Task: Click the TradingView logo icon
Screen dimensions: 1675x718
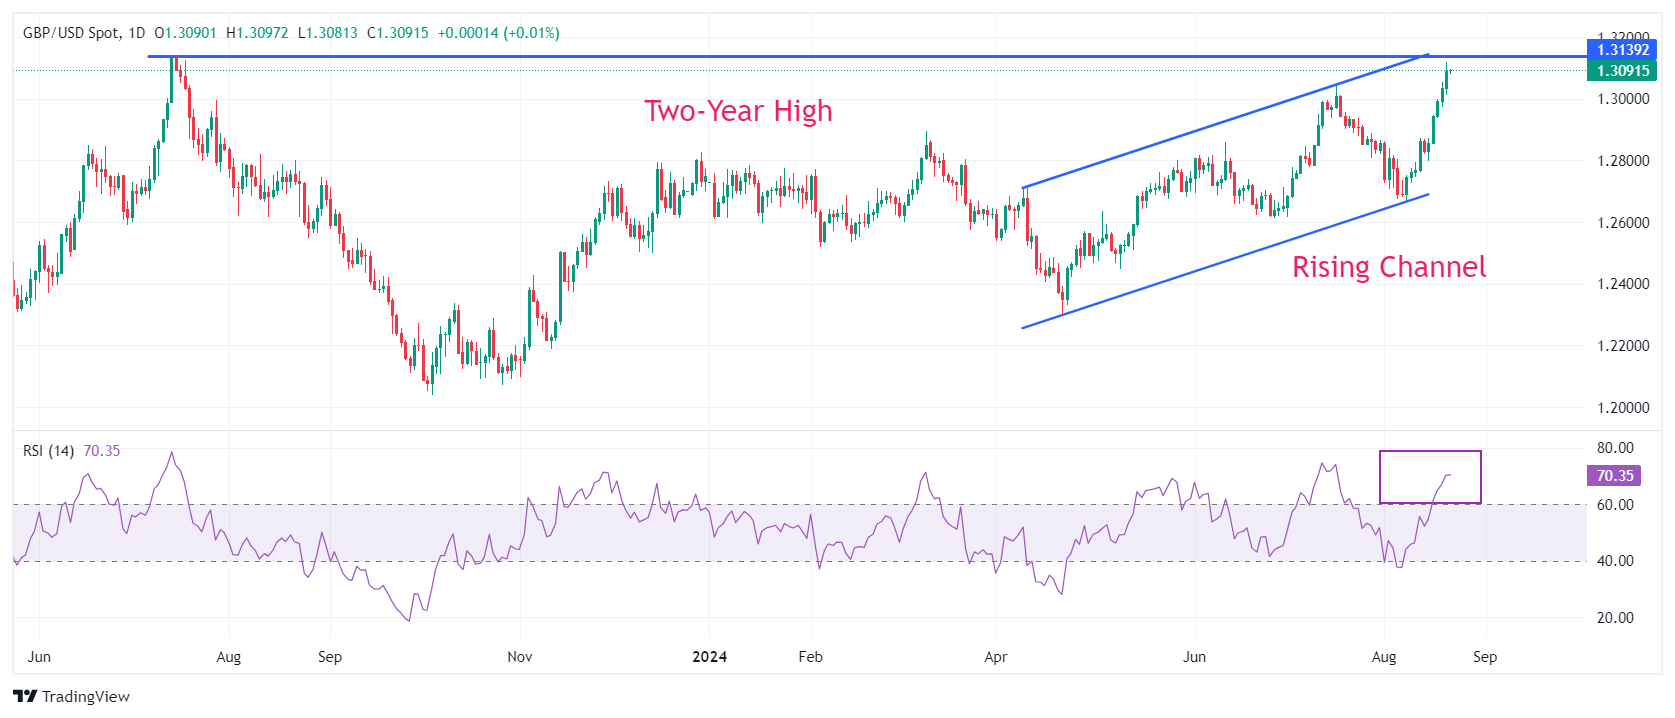Action: point(25,697)
